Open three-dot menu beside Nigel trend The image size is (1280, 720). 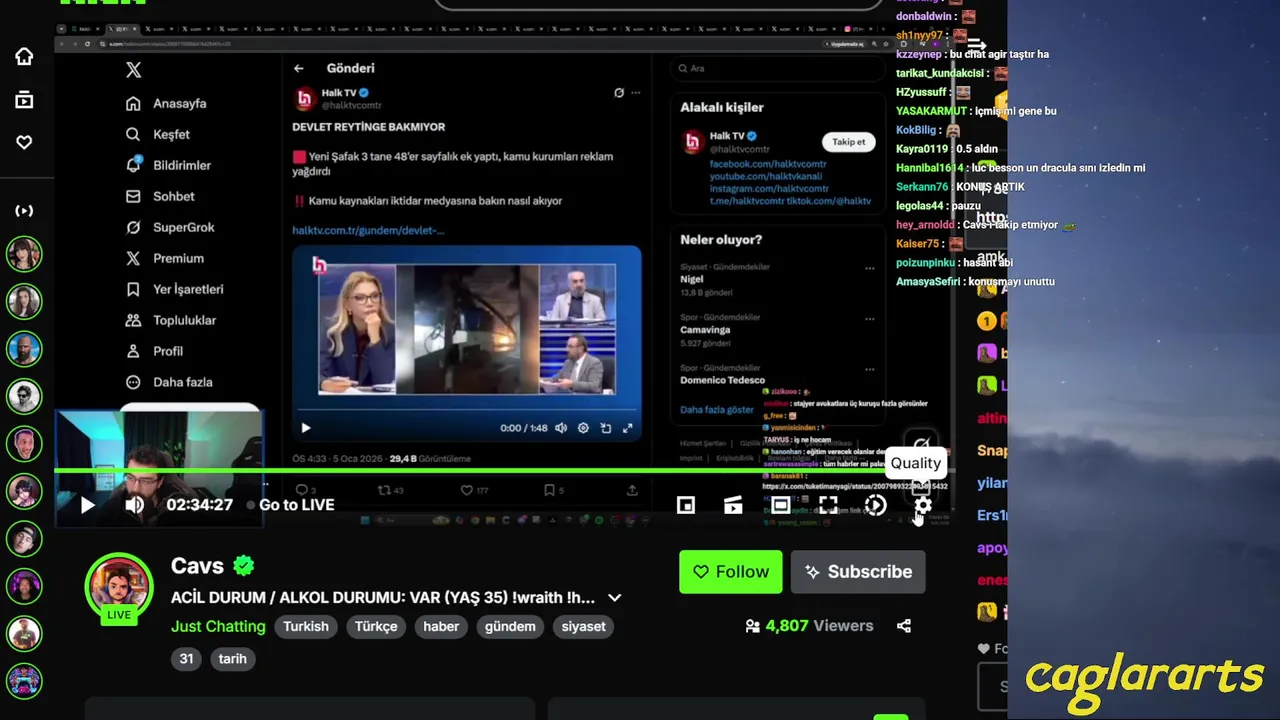click(x=869, y=268)
